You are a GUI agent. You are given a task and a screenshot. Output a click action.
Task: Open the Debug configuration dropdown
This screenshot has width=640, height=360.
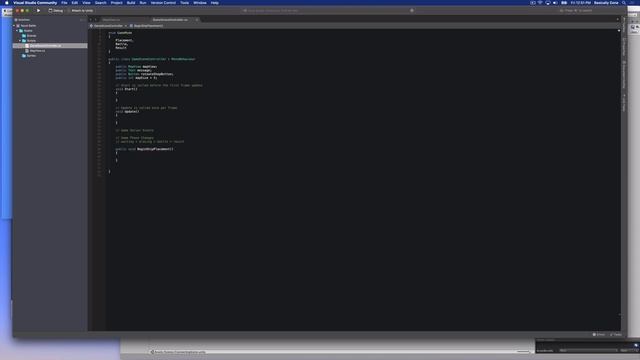point(56,11)
